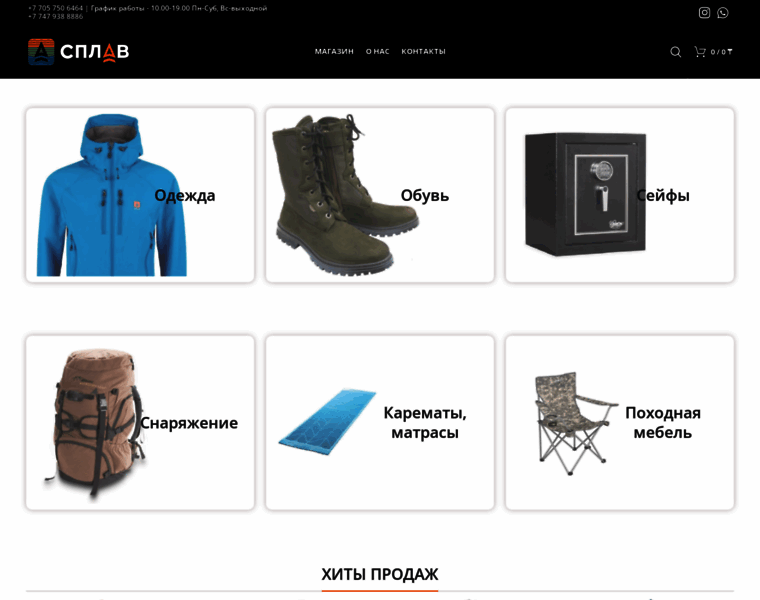Expand the cart total dropdown arrow
Image resolution: width=760 pixels, height=600 pixels.
730,51
